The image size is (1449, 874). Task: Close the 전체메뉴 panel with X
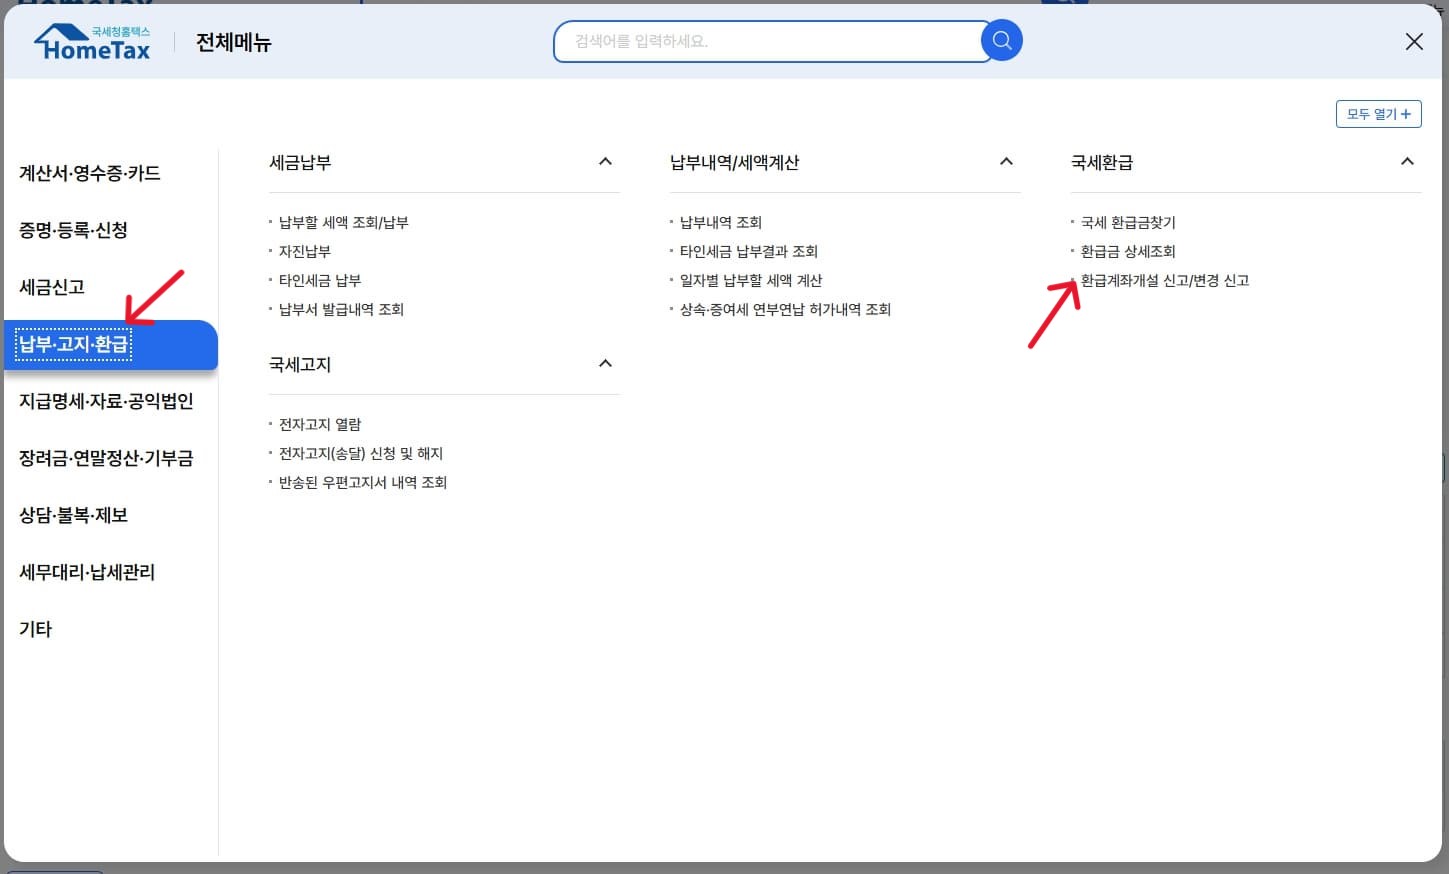1414,41
